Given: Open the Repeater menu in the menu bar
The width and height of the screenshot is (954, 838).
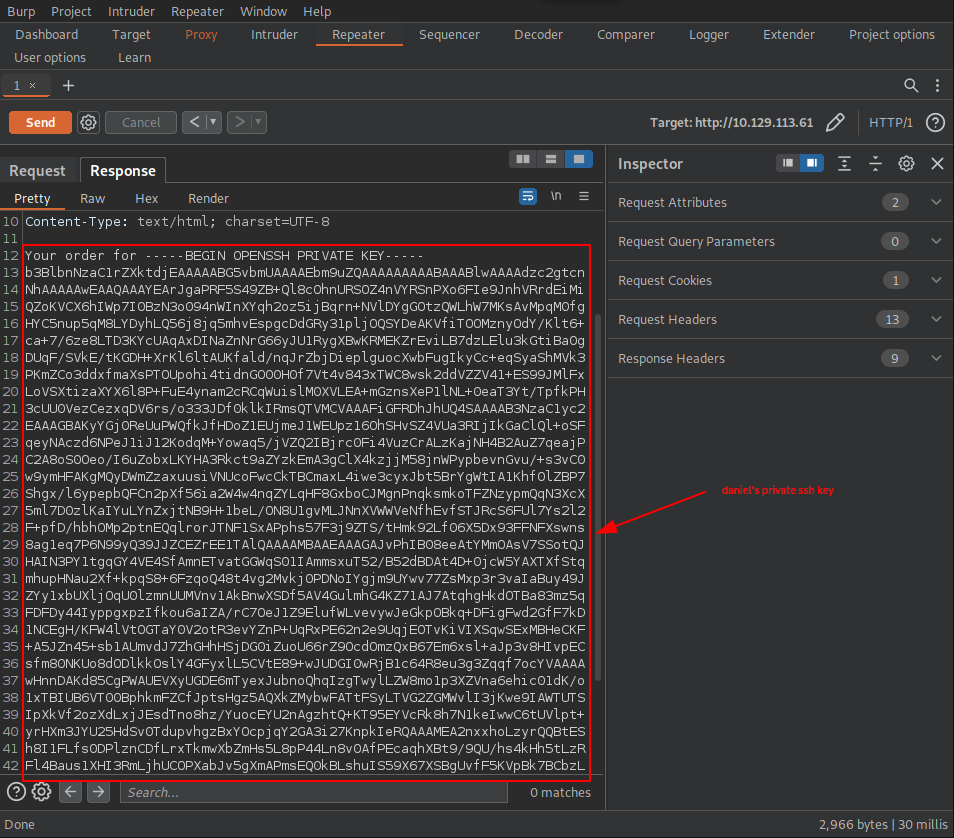Looking at the screenshot, I should (197, 11).
